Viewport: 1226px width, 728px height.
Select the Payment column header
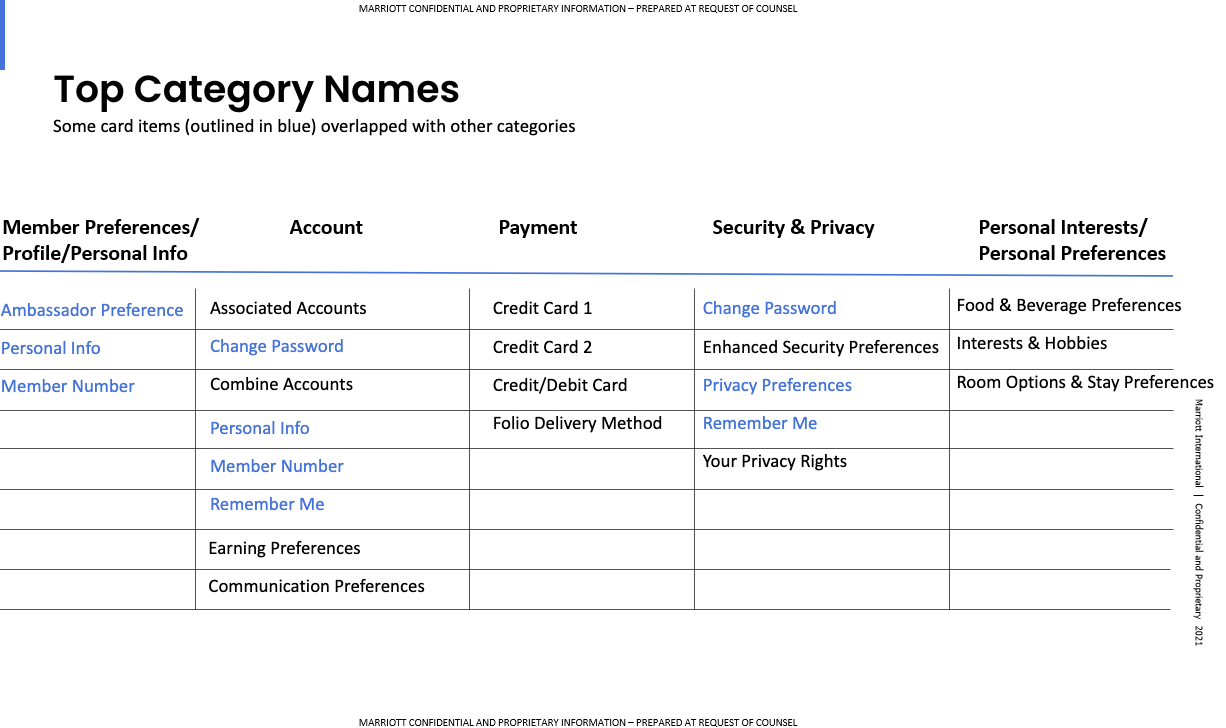(x=537, y=228)
